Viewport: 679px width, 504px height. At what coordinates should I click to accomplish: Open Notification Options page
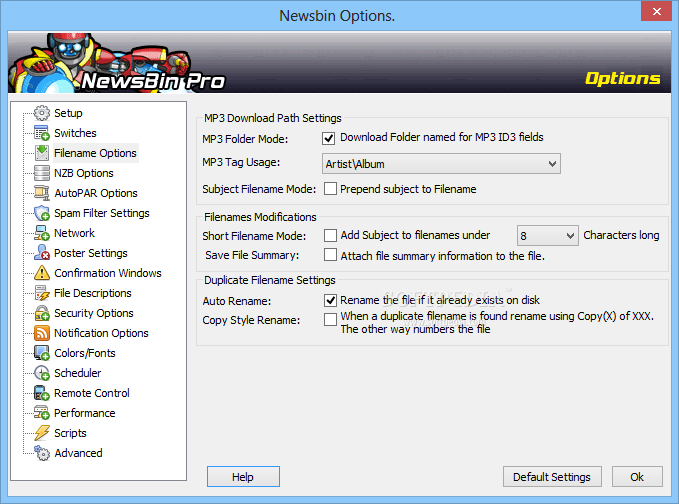(101, 333)
